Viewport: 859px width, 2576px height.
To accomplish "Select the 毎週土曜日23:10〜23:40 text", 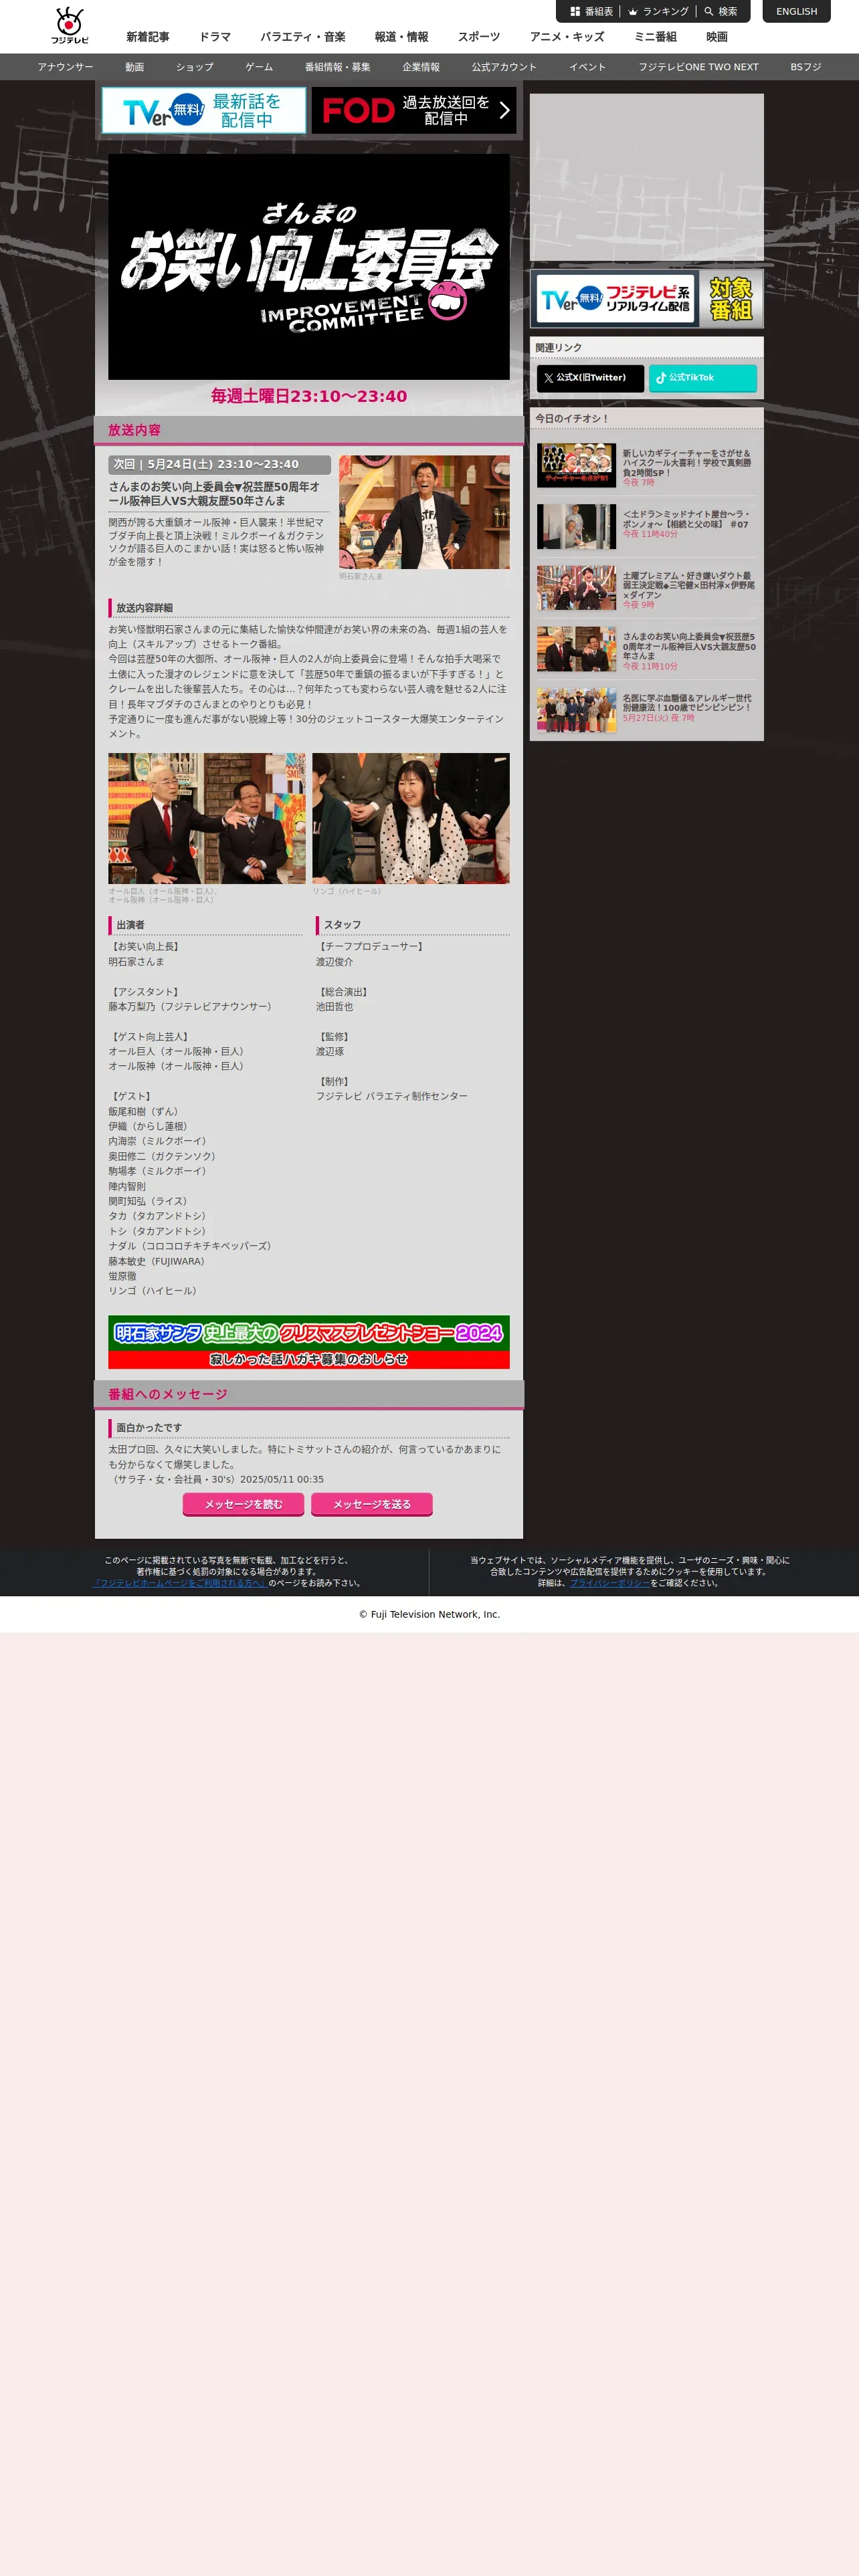I will 309,396.
